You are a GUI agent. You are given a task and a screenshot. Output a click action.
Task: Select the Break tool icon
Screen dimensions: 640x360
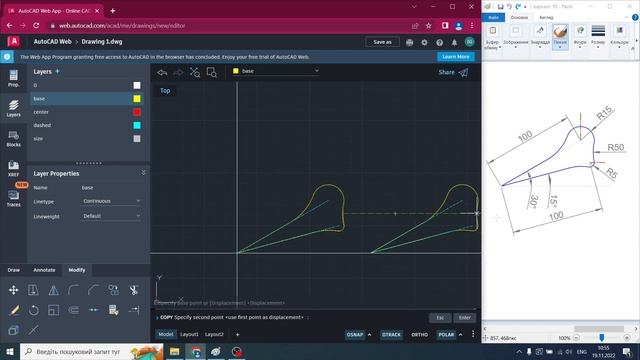pos(93,310)
